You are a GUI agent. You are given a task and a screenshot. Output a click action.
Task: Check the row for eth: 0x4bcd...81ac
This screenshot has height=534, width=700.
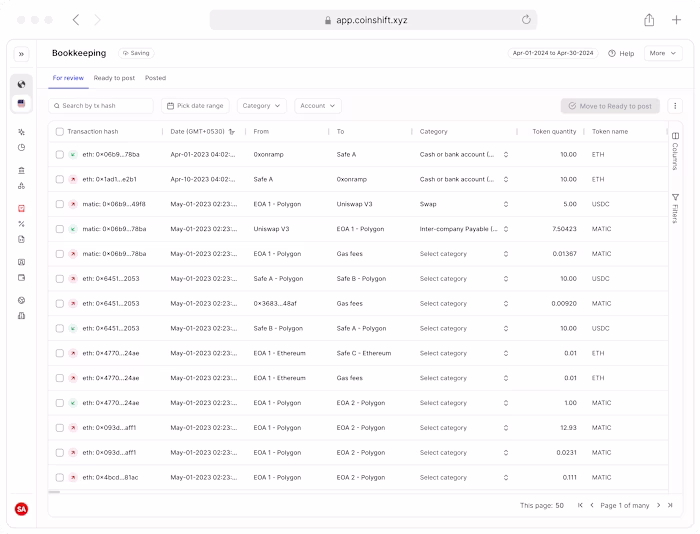point(60,478)
